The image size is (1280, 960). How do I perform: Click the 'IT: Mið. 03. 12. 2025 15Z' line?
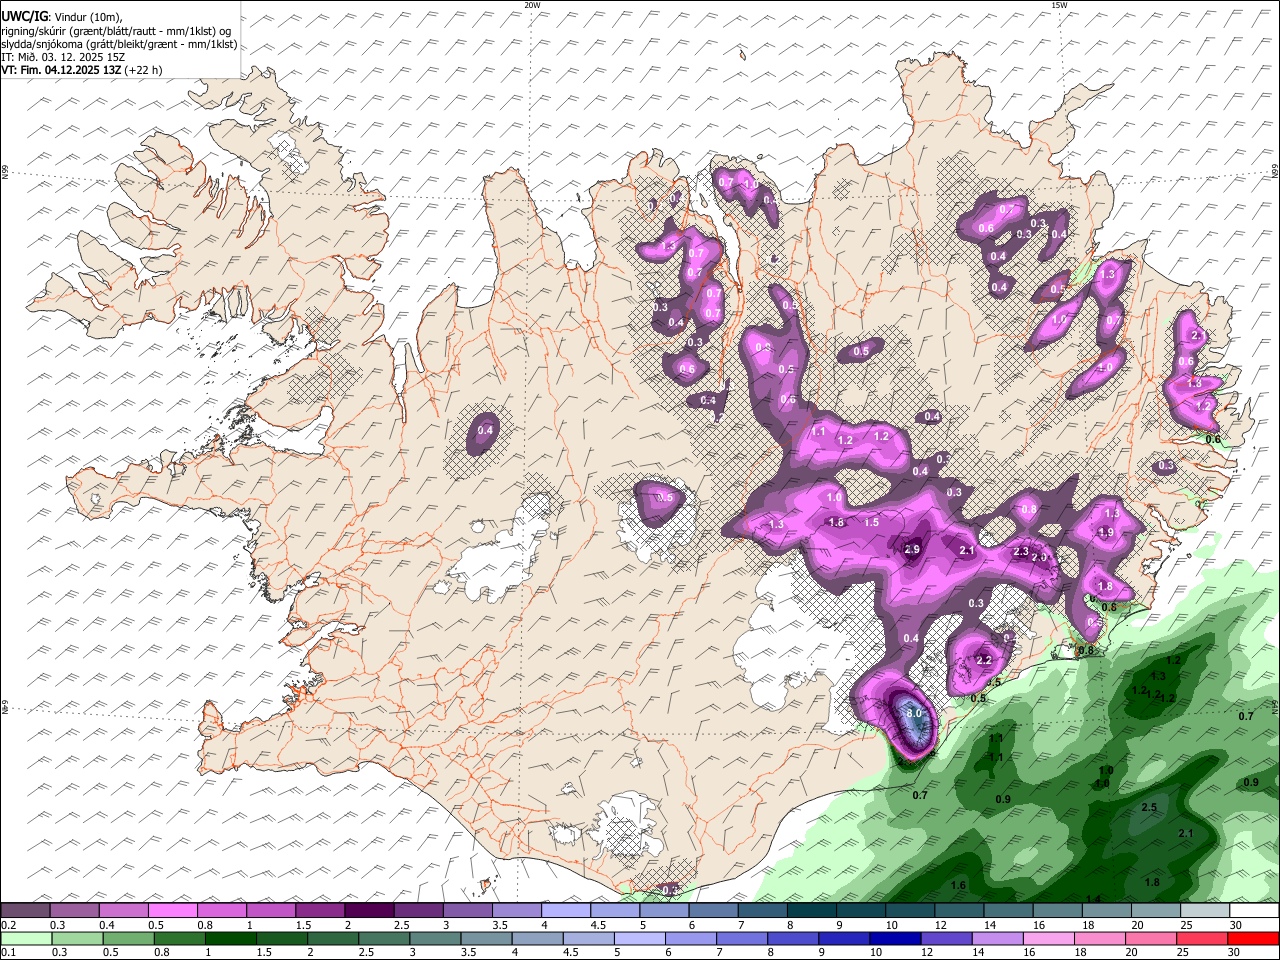point(63,57)
